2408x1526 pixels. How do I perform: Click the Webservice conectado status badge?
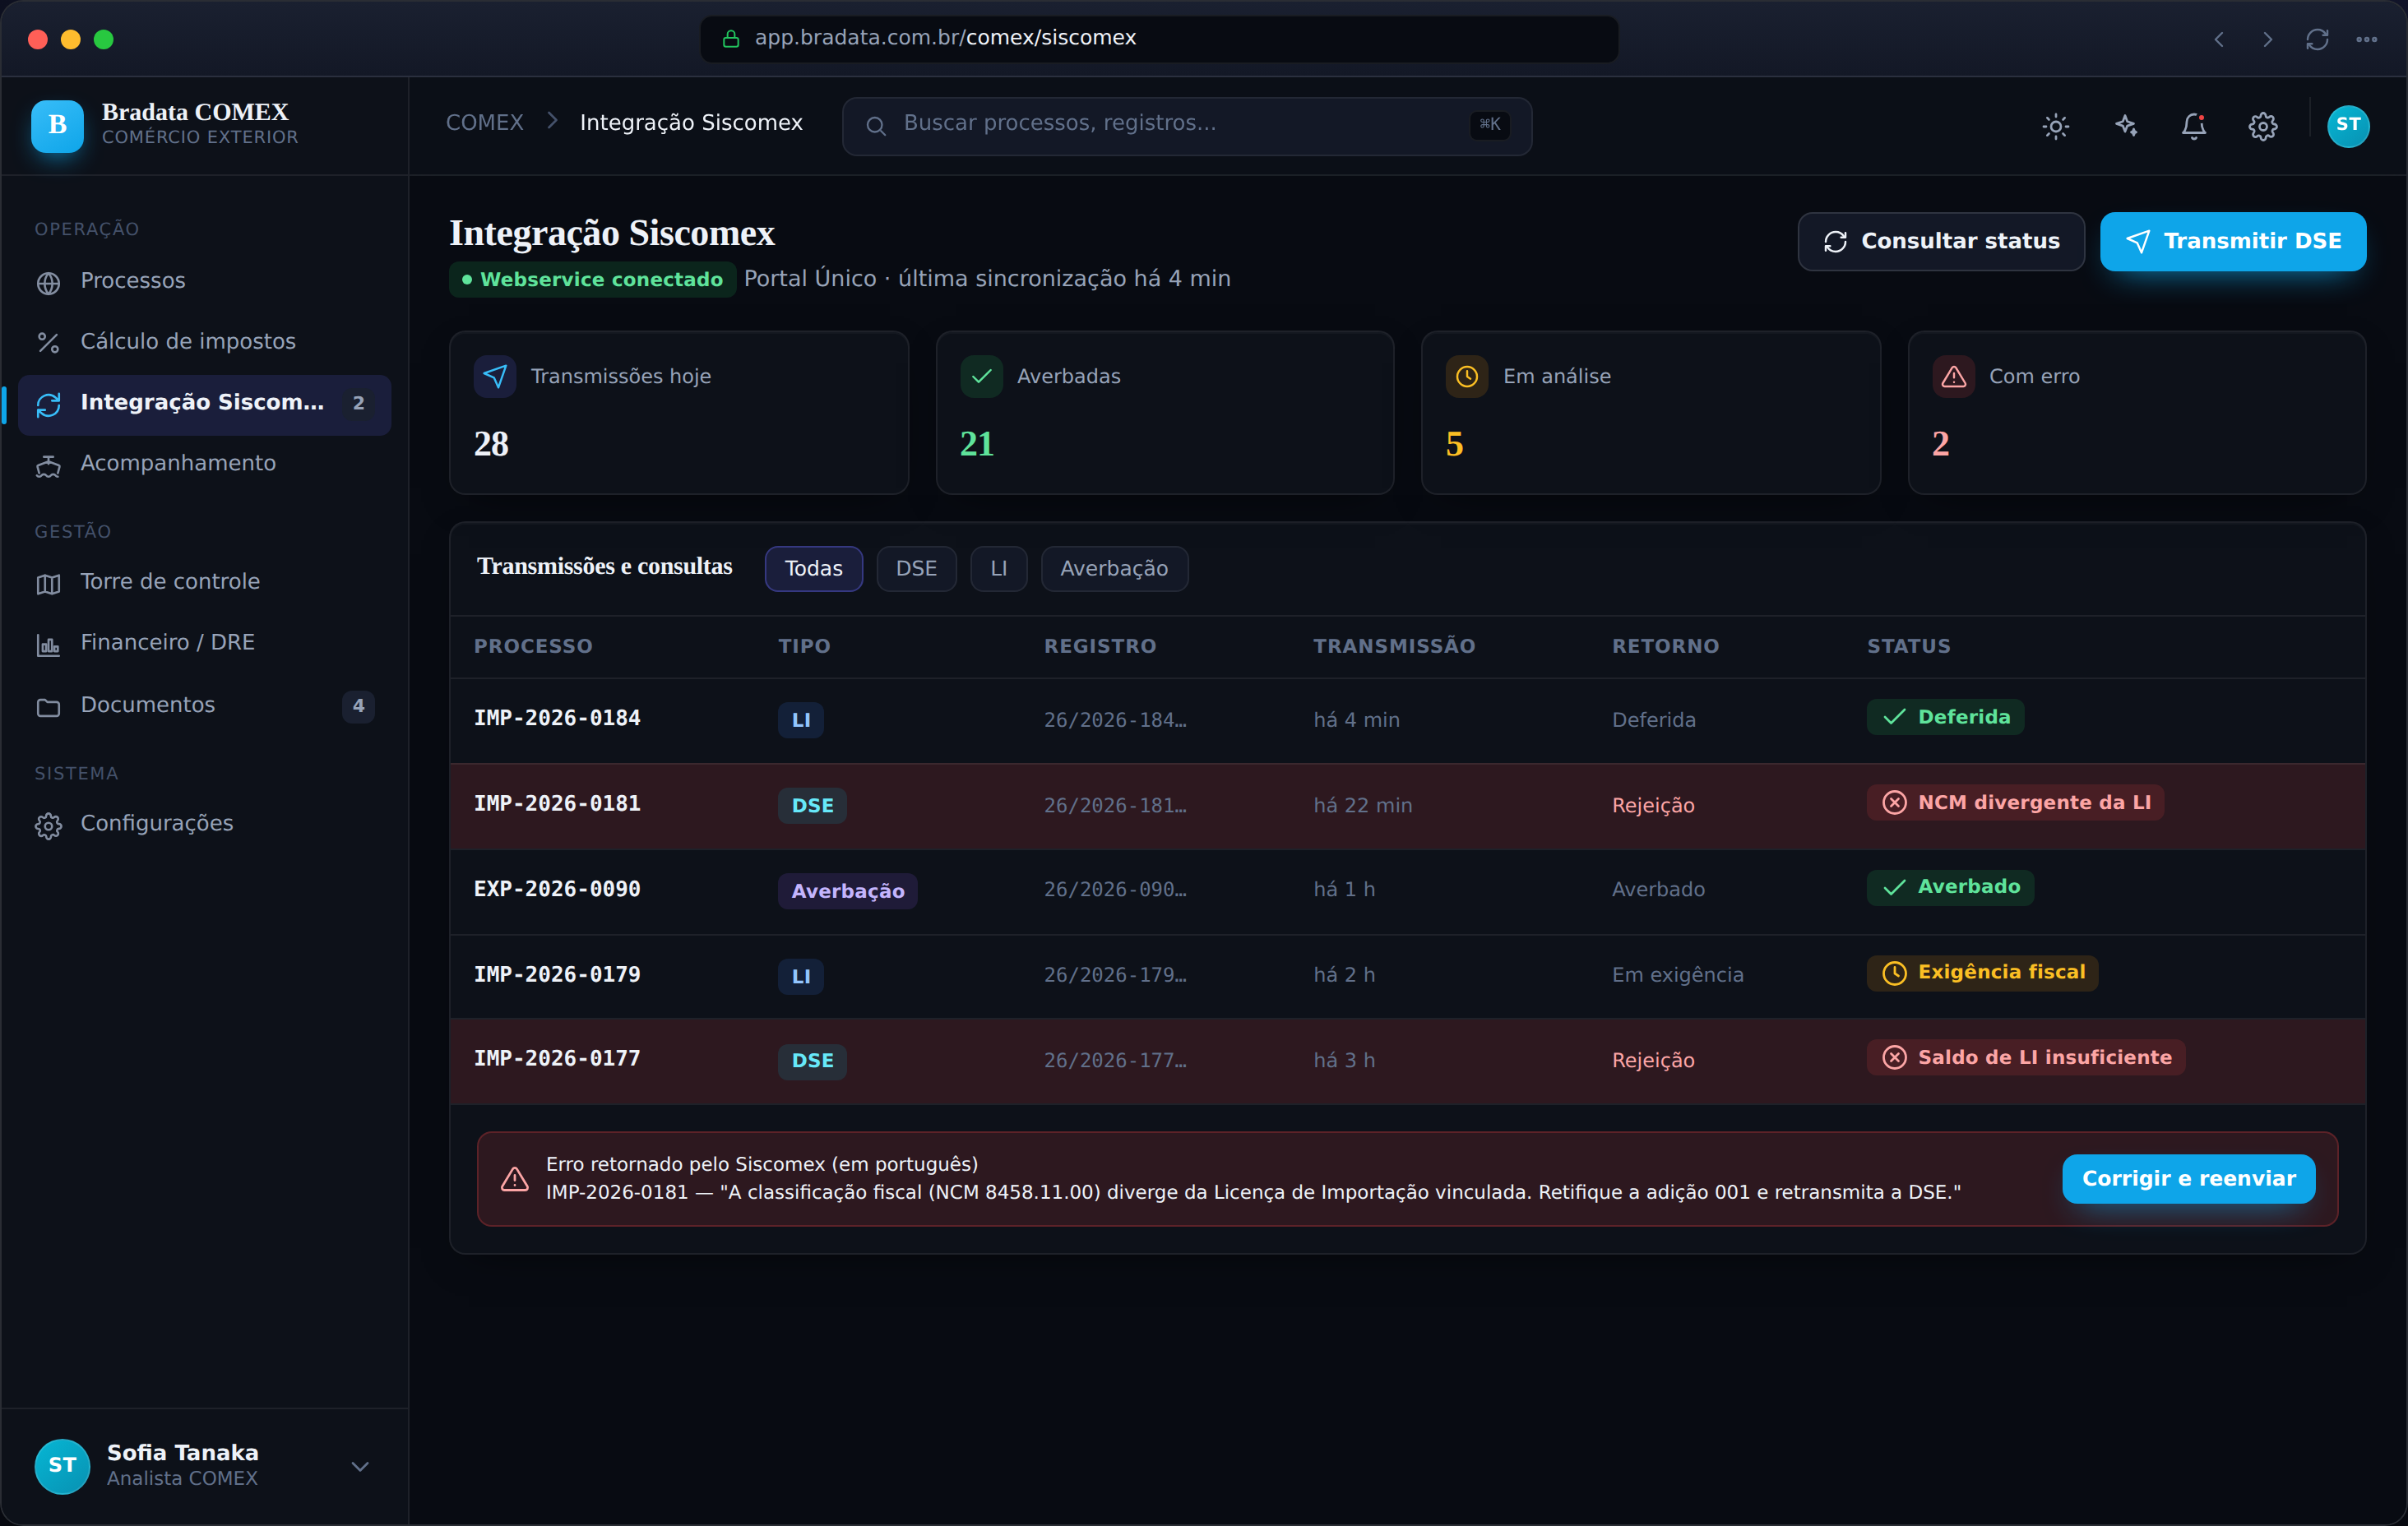click(592, 280)
